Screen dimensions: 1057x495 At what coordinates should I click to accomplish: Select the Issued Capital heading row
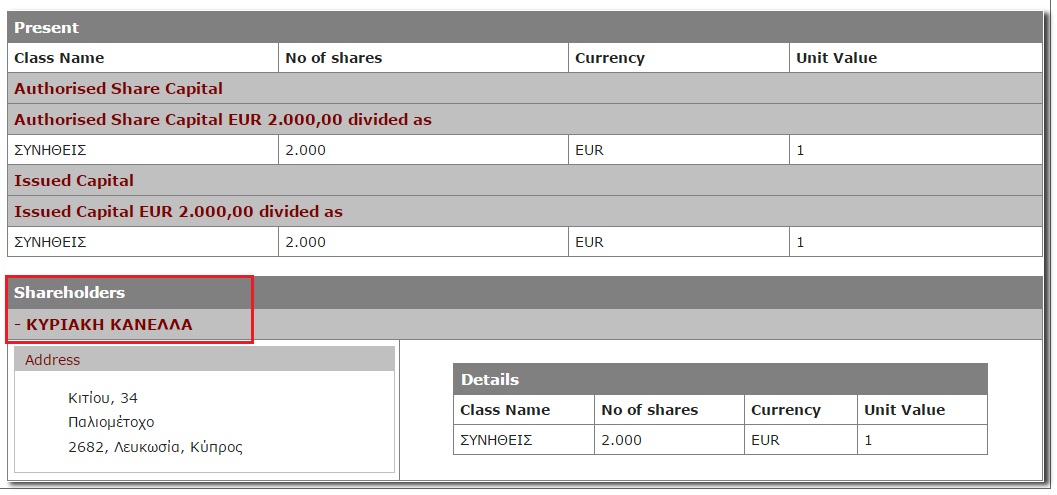click(x=74, y=181)
